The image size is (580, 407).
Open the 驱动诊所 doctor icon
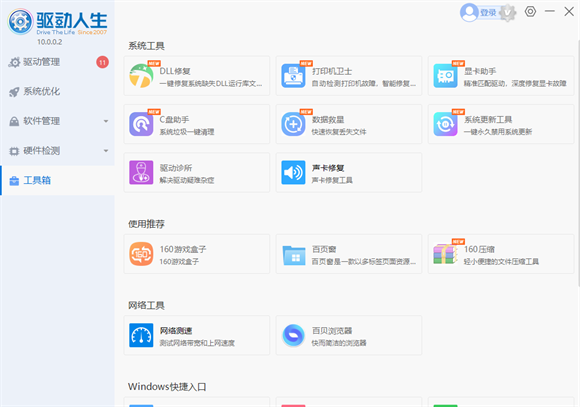[141, 172]
